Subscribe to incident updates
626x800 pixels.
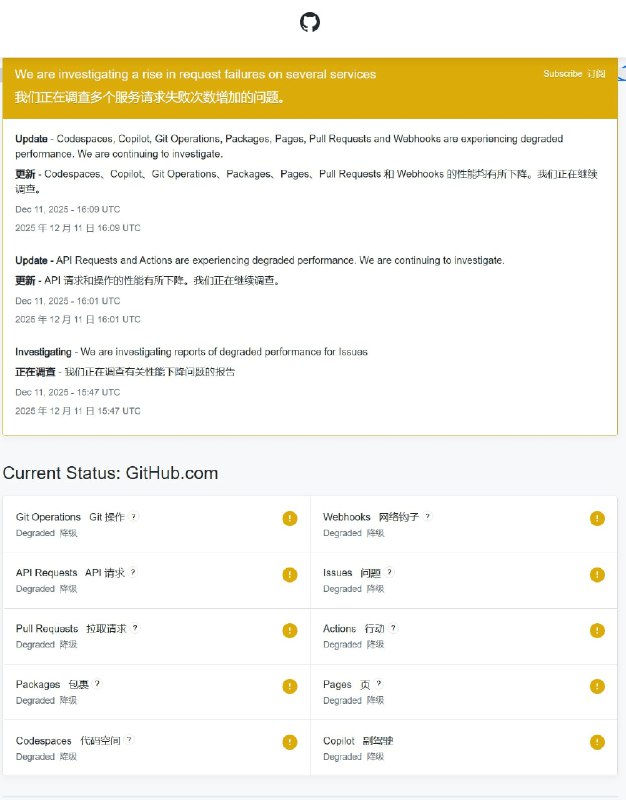(574, 74)
